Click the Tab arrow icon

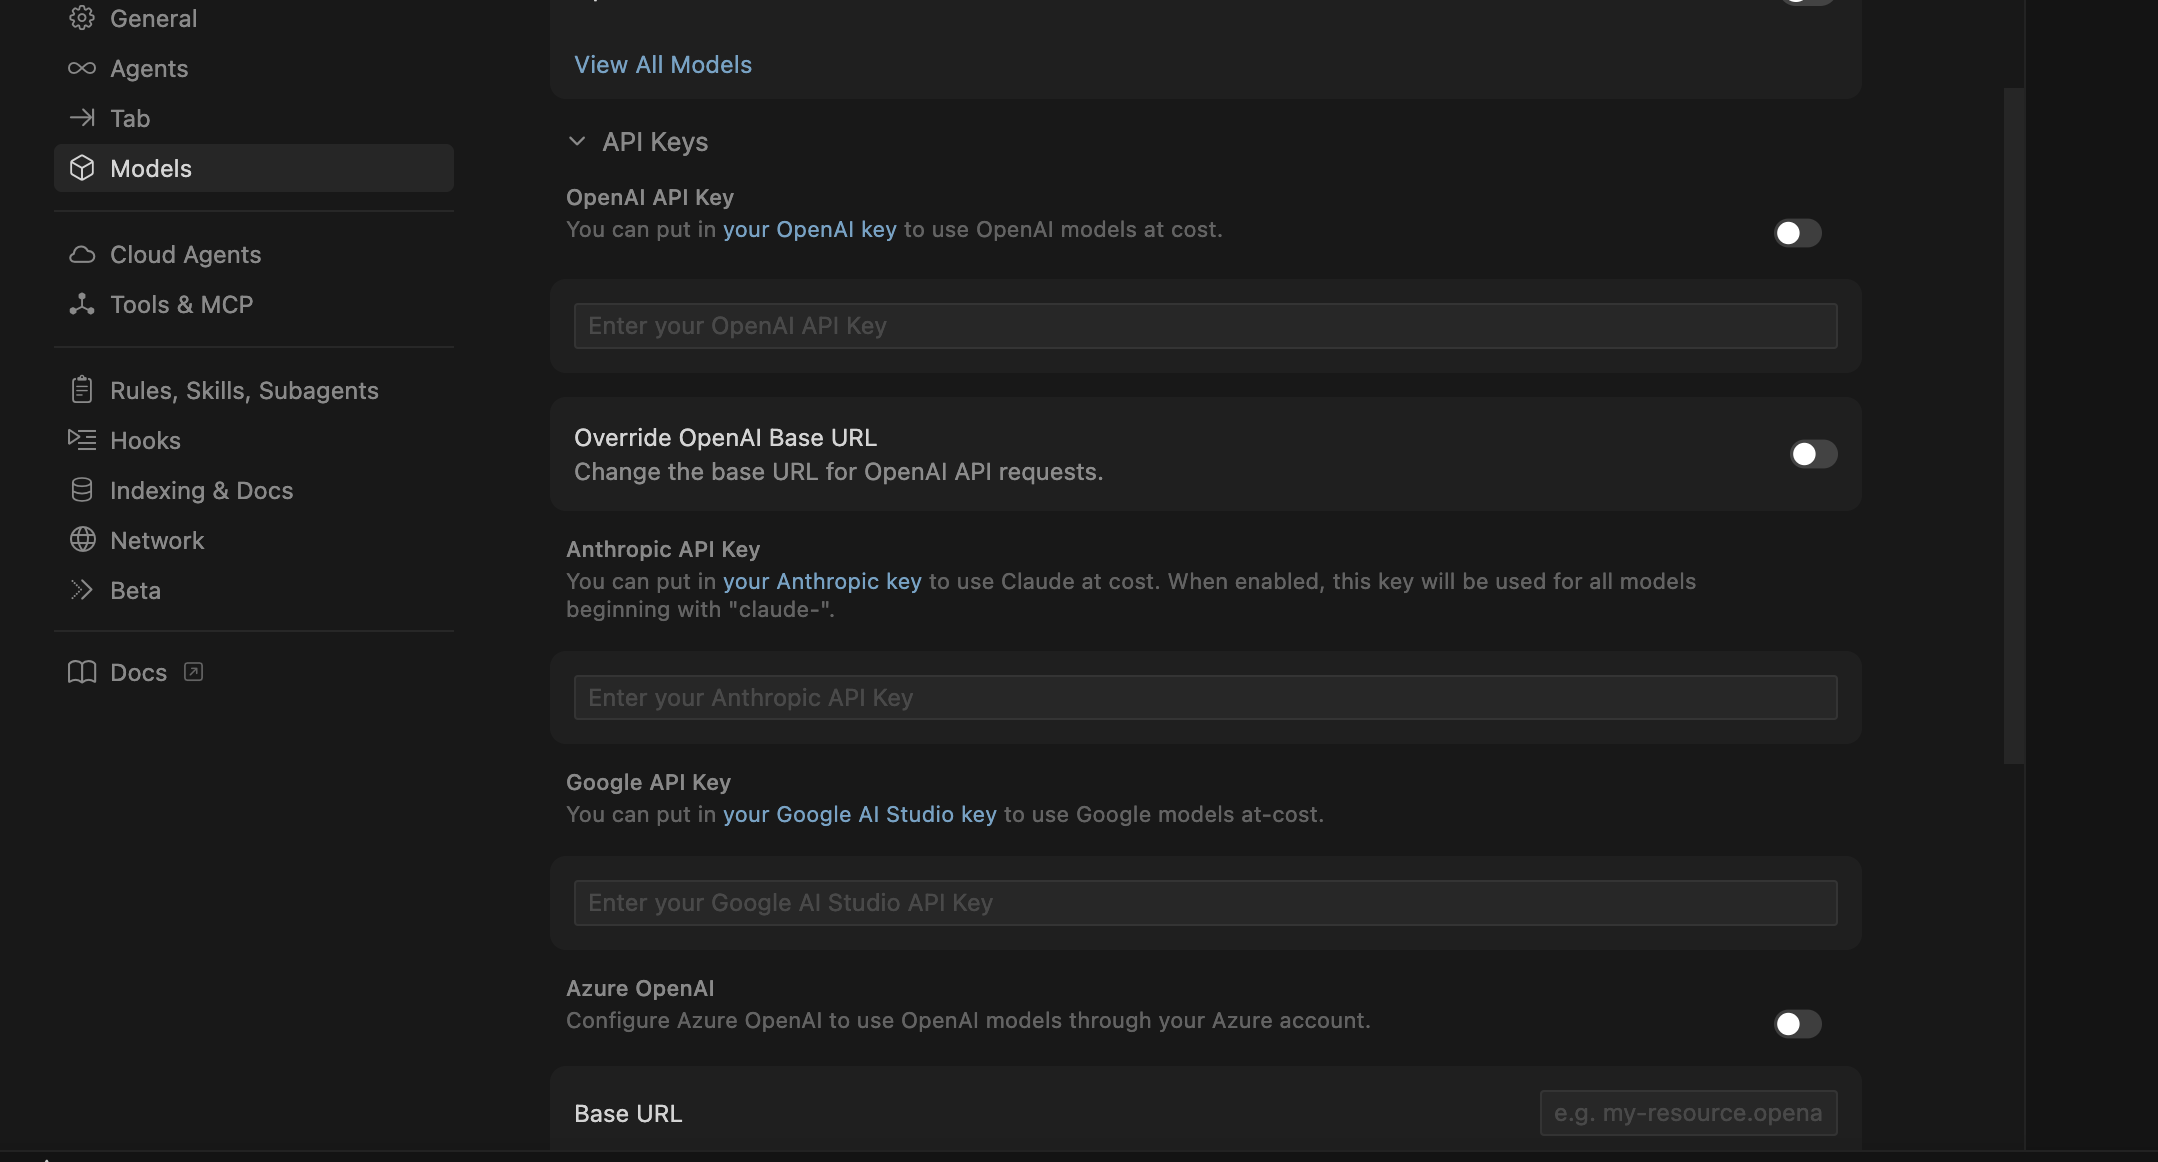click(x=82, y=118)
